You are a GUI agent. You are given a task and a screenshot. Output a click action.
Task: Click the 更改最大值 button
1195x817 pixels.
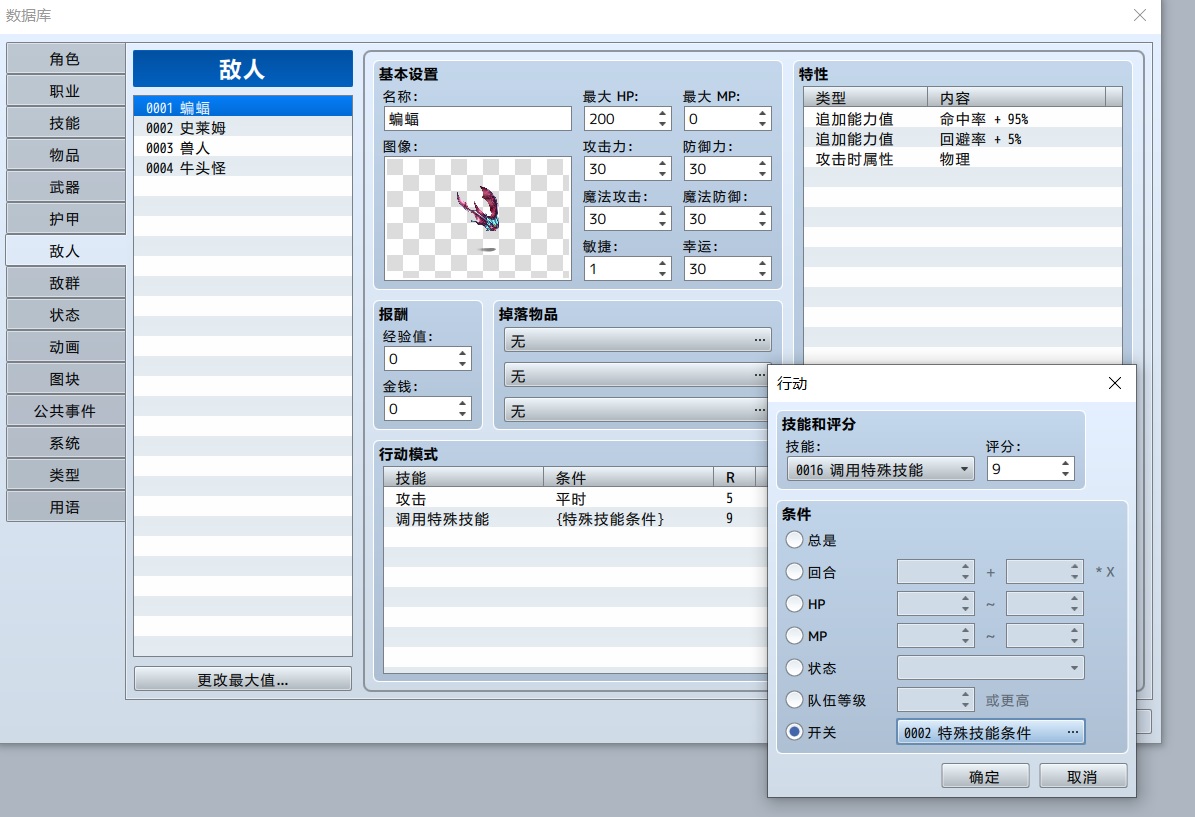pyautogui.click(x=242, y=679)
